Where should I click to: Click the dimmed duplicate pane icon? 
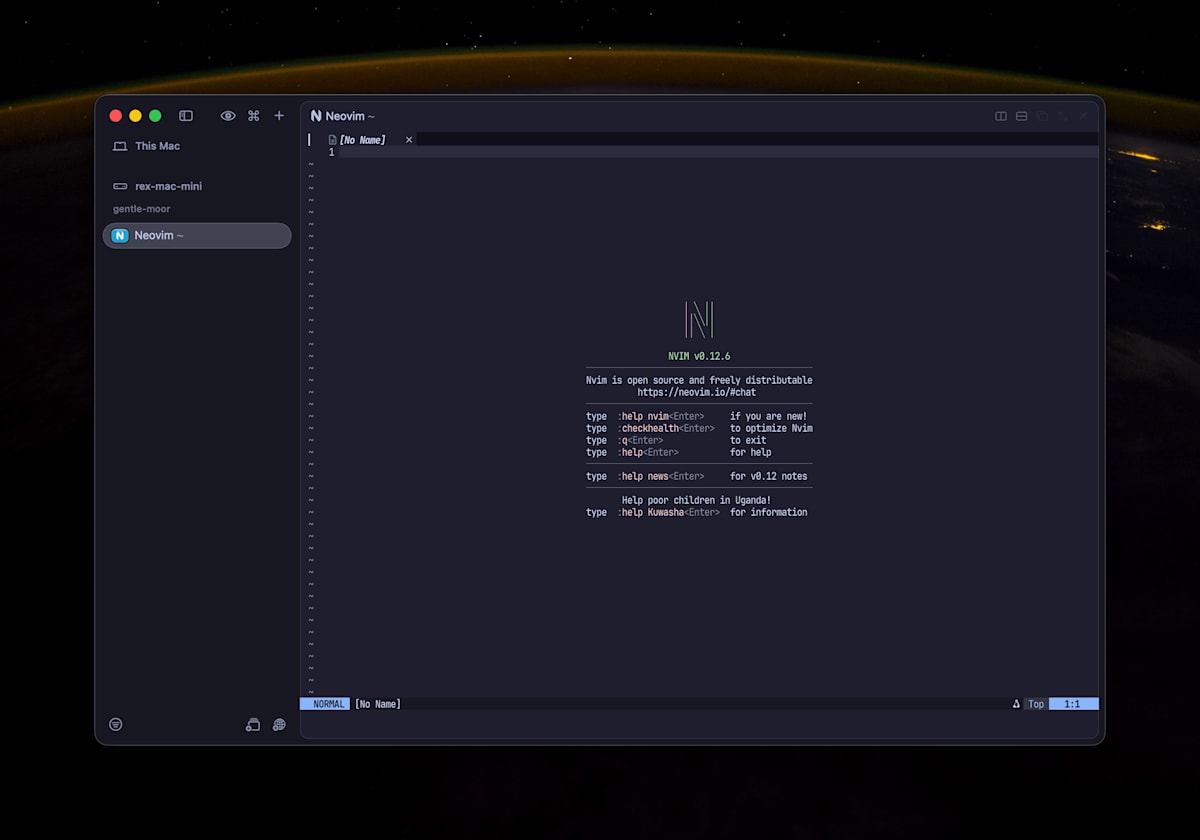point(1042,116)
